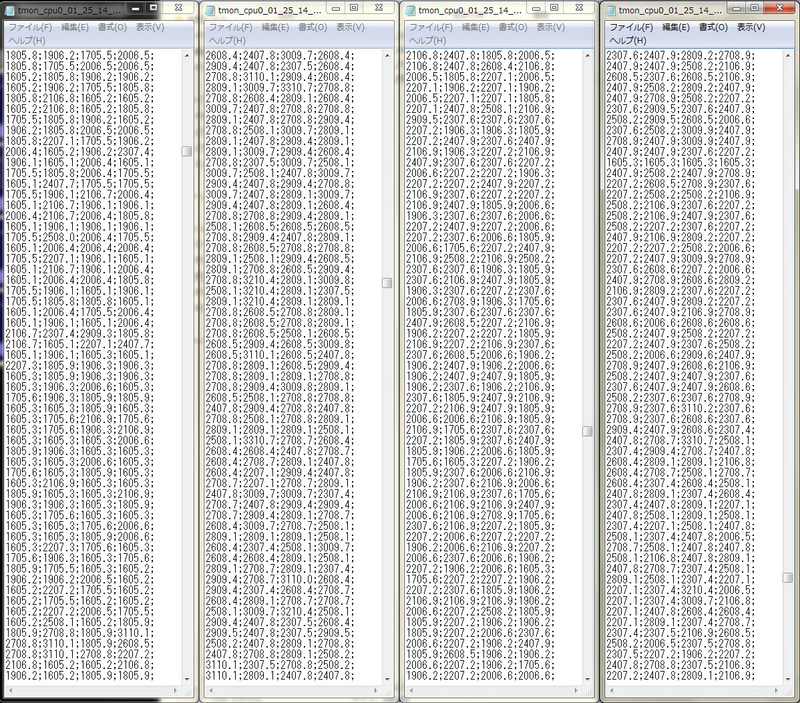The width and height of the screenshot is (800, 703).
Task: Click line "2608.4;2407.8;3009.7;2608.4;" in second window
Action: (x=280, y=55)
